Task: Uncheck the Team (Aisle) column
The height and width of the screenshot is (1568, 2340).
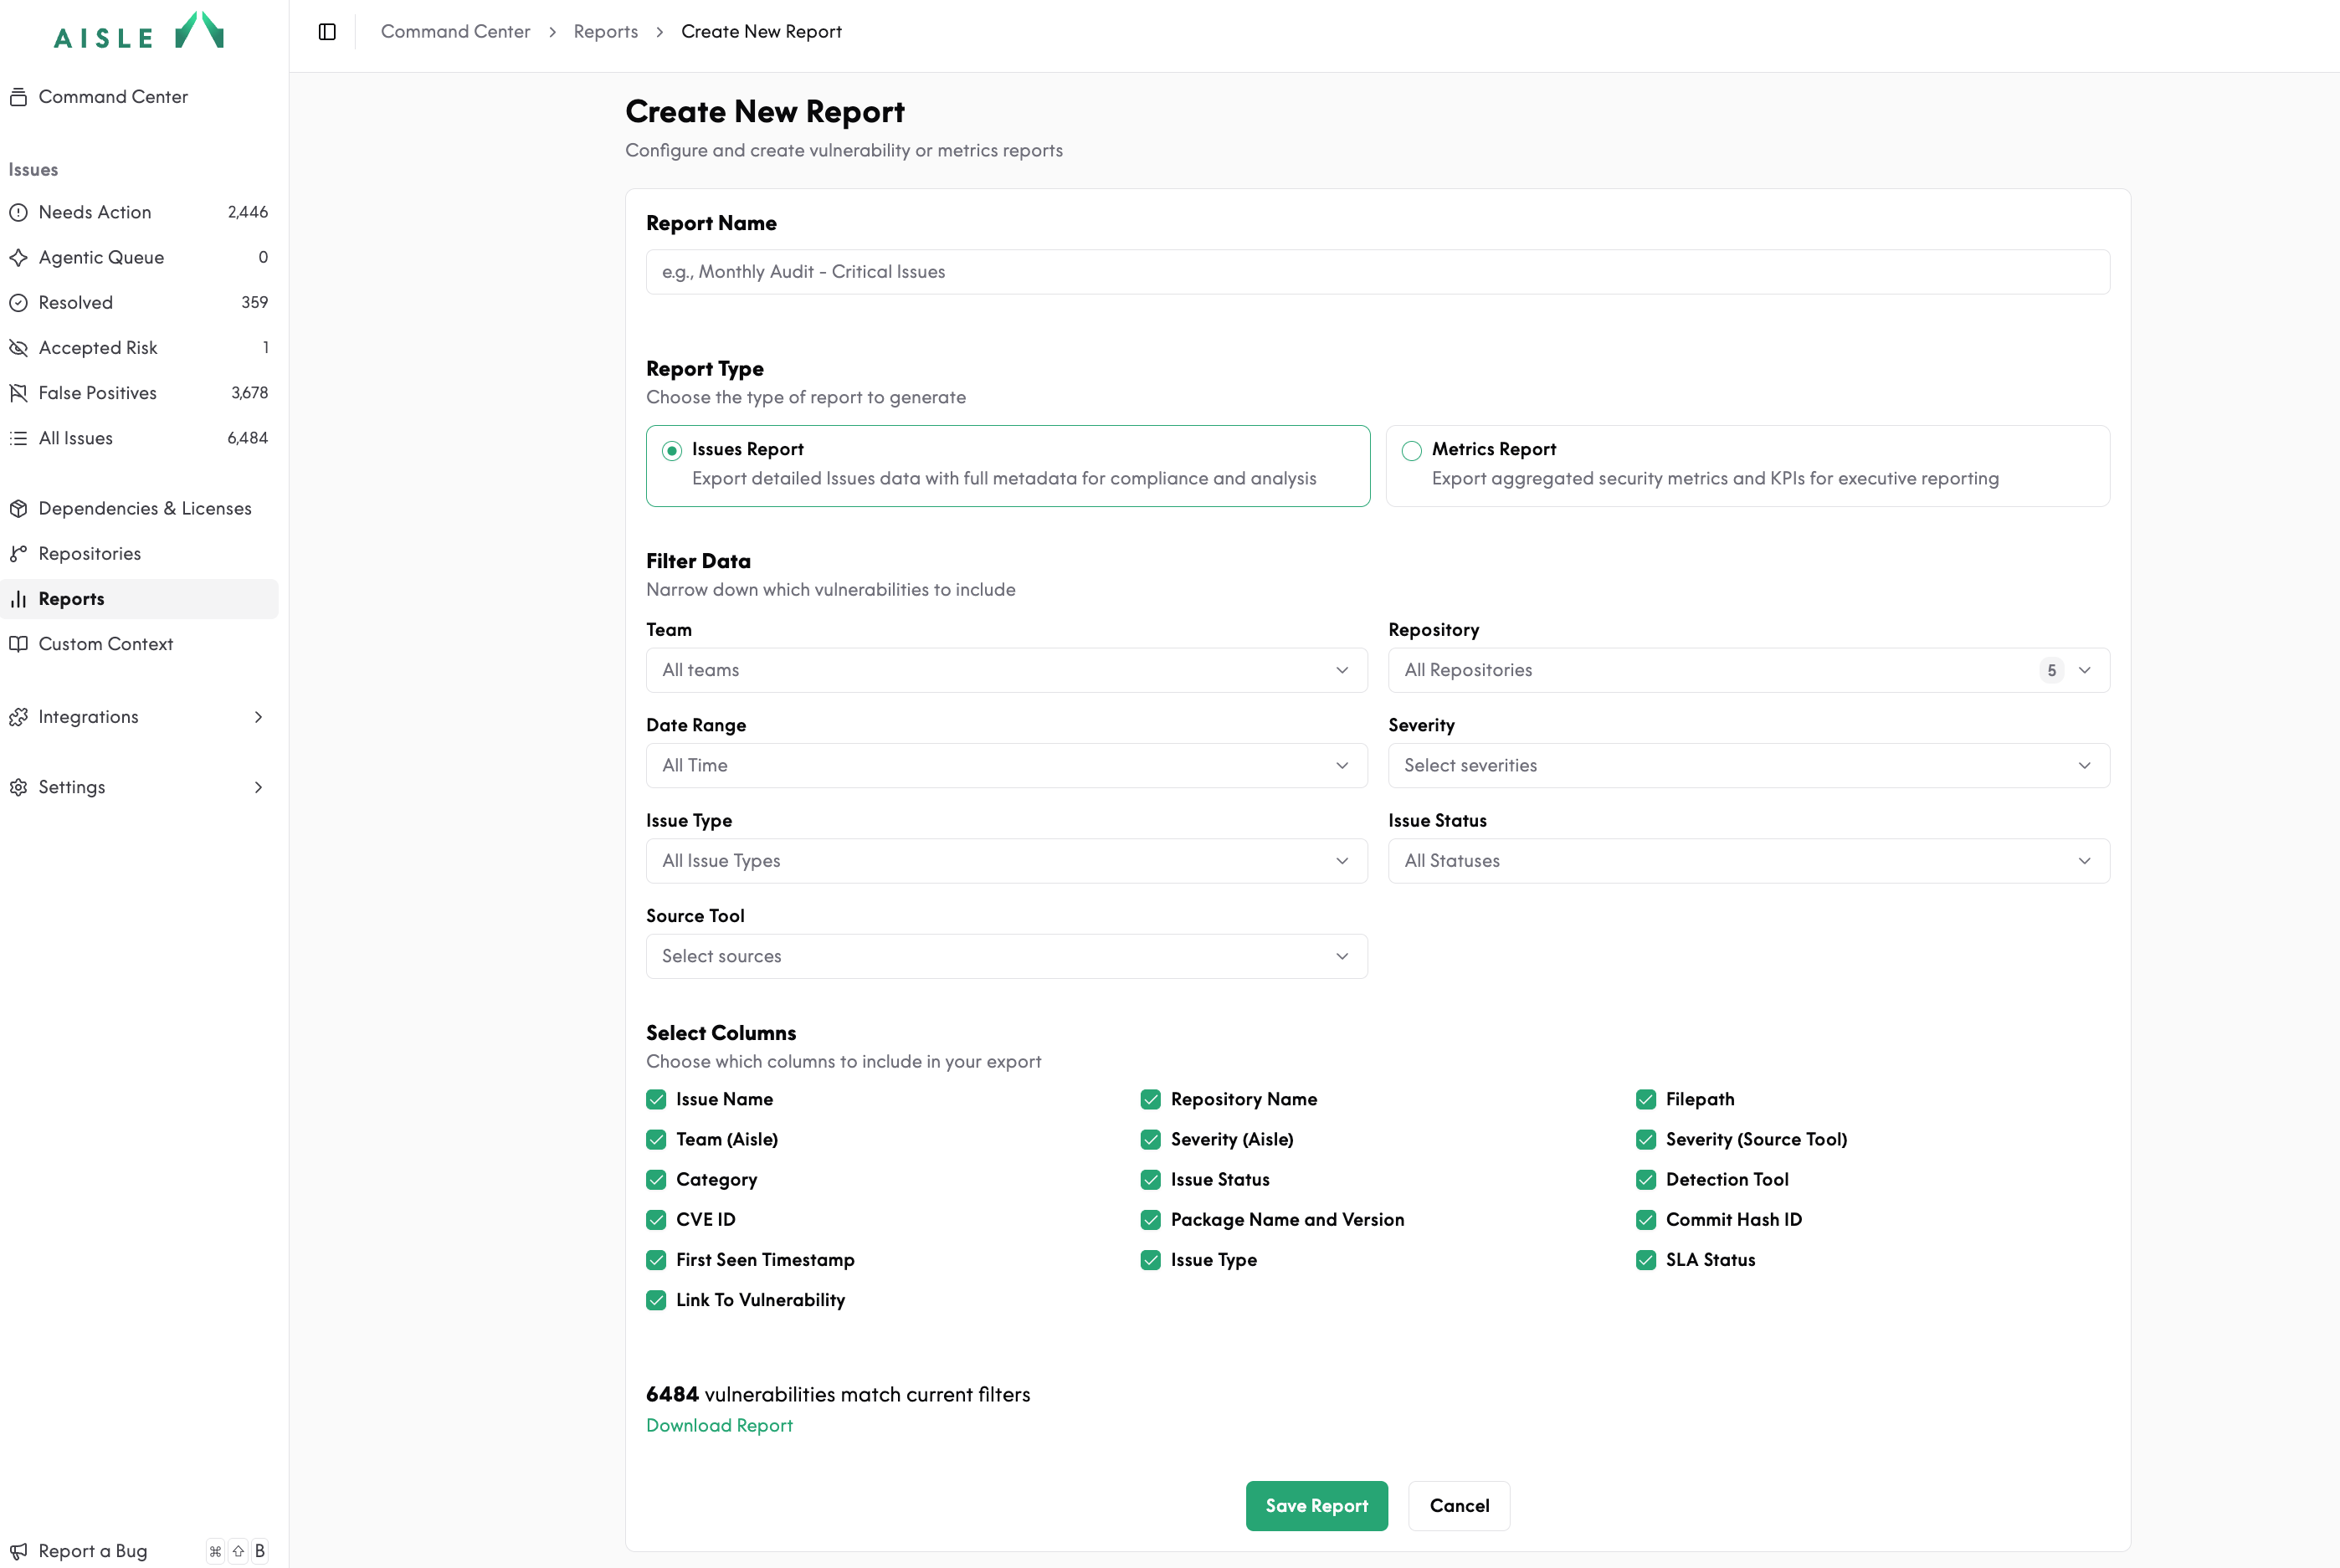Action: tap(656, 1139)
